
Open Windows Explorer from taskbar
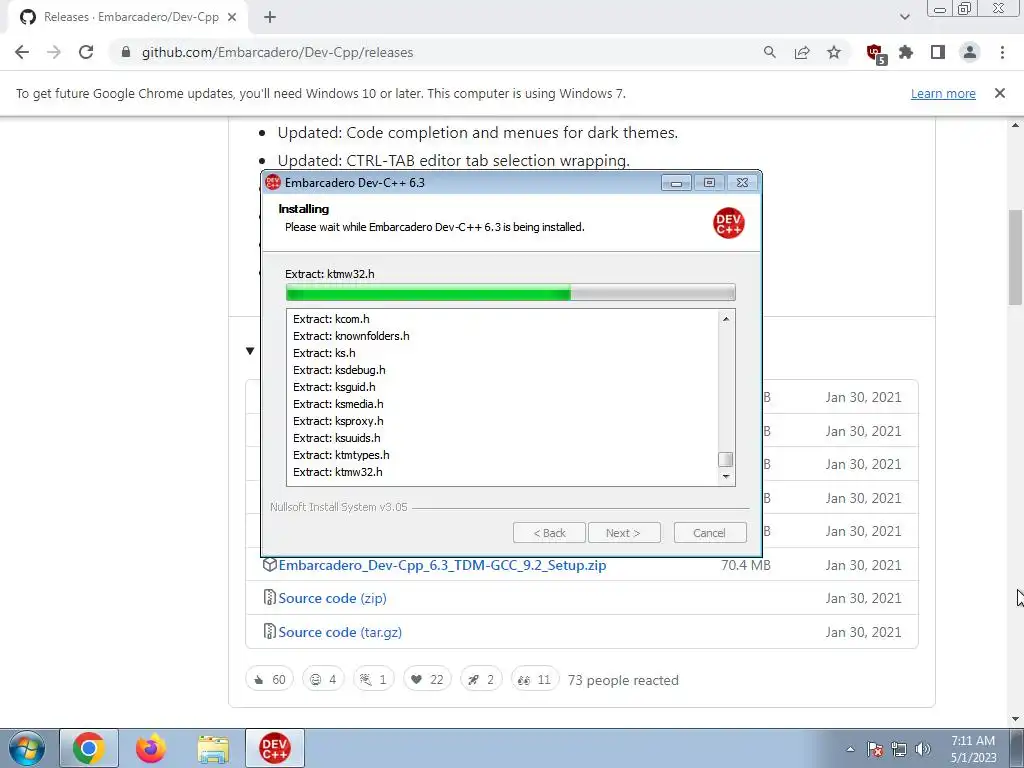pos(214,748)
